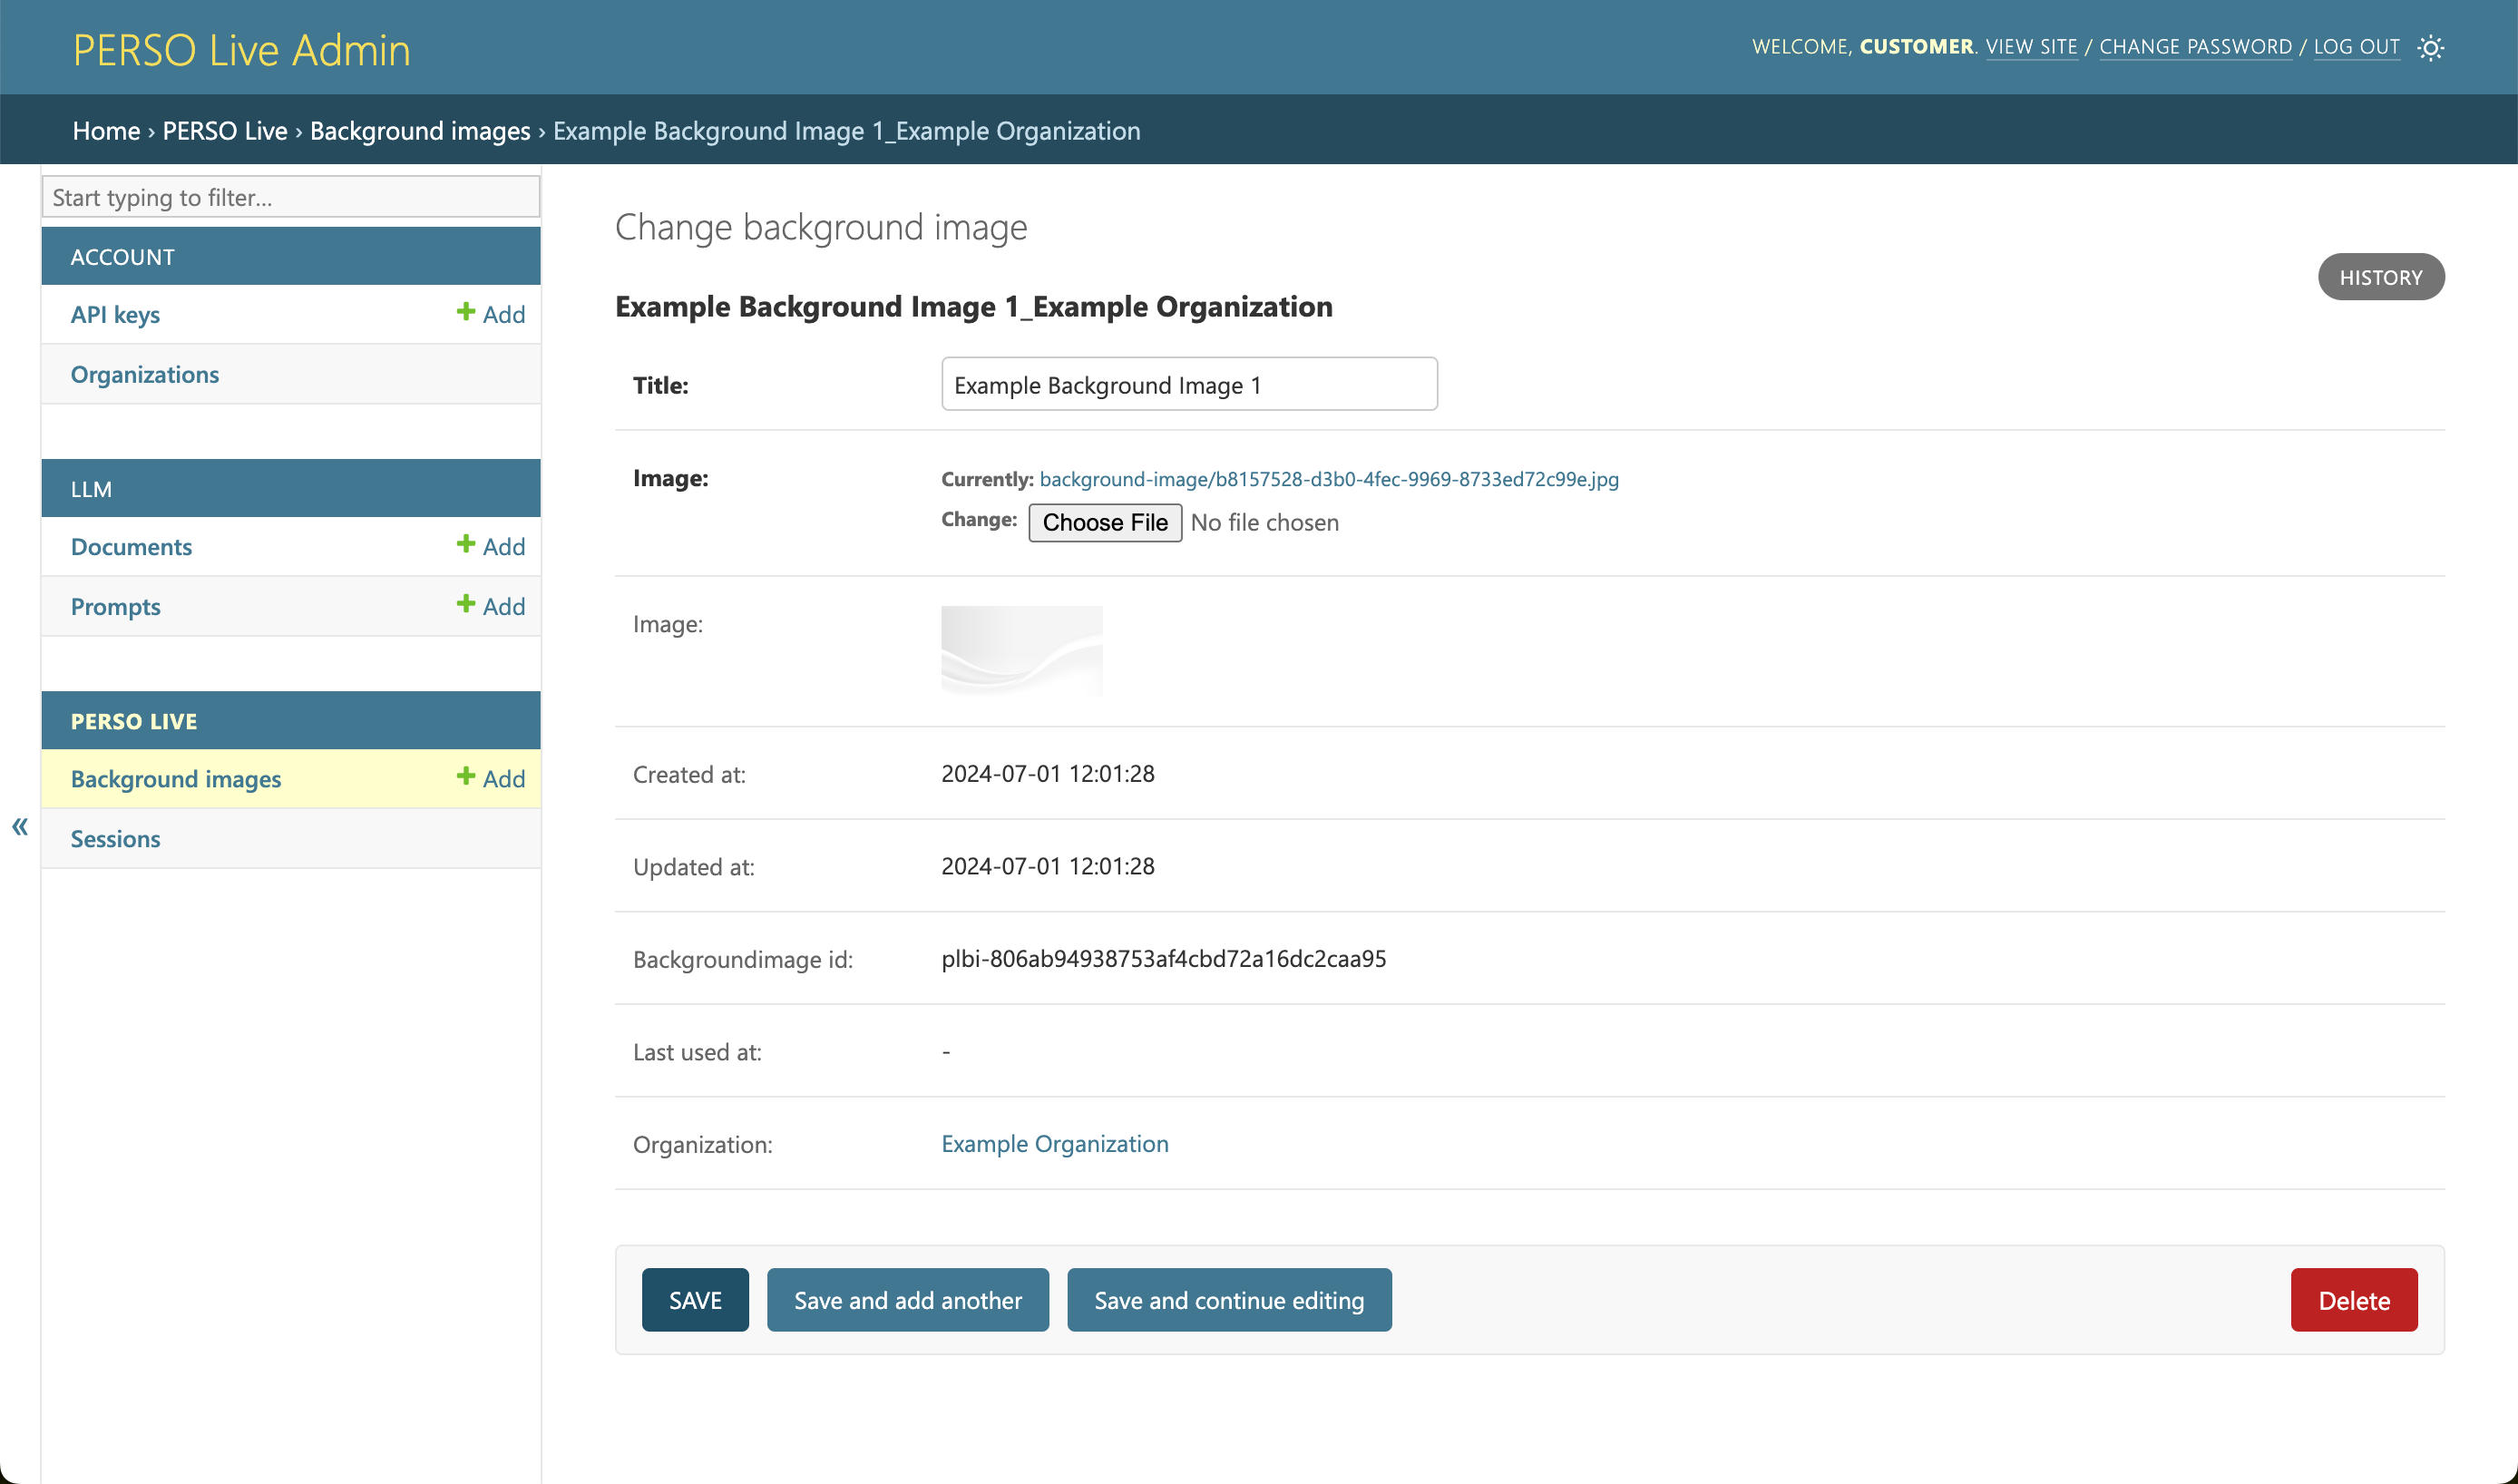
Task: Open the Sessions sidebar item
Action: click(115, 838)
